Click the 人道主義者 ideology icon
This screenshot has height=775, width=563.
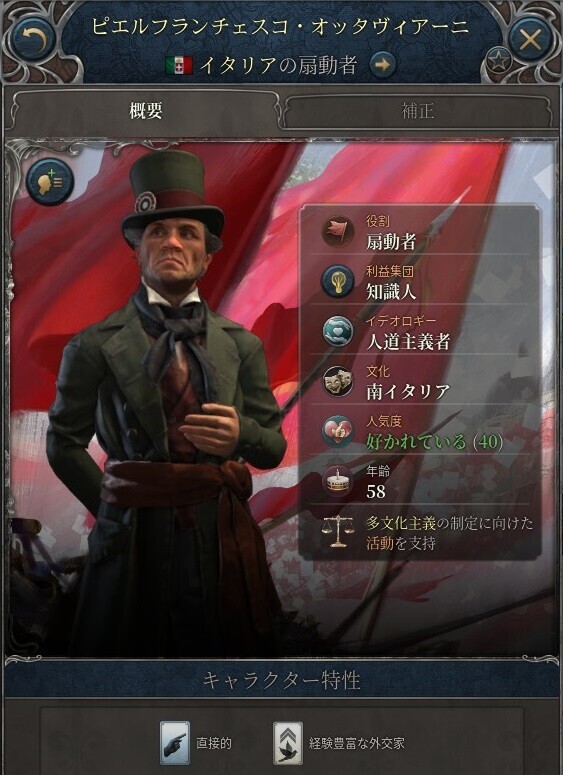point(338,331)
